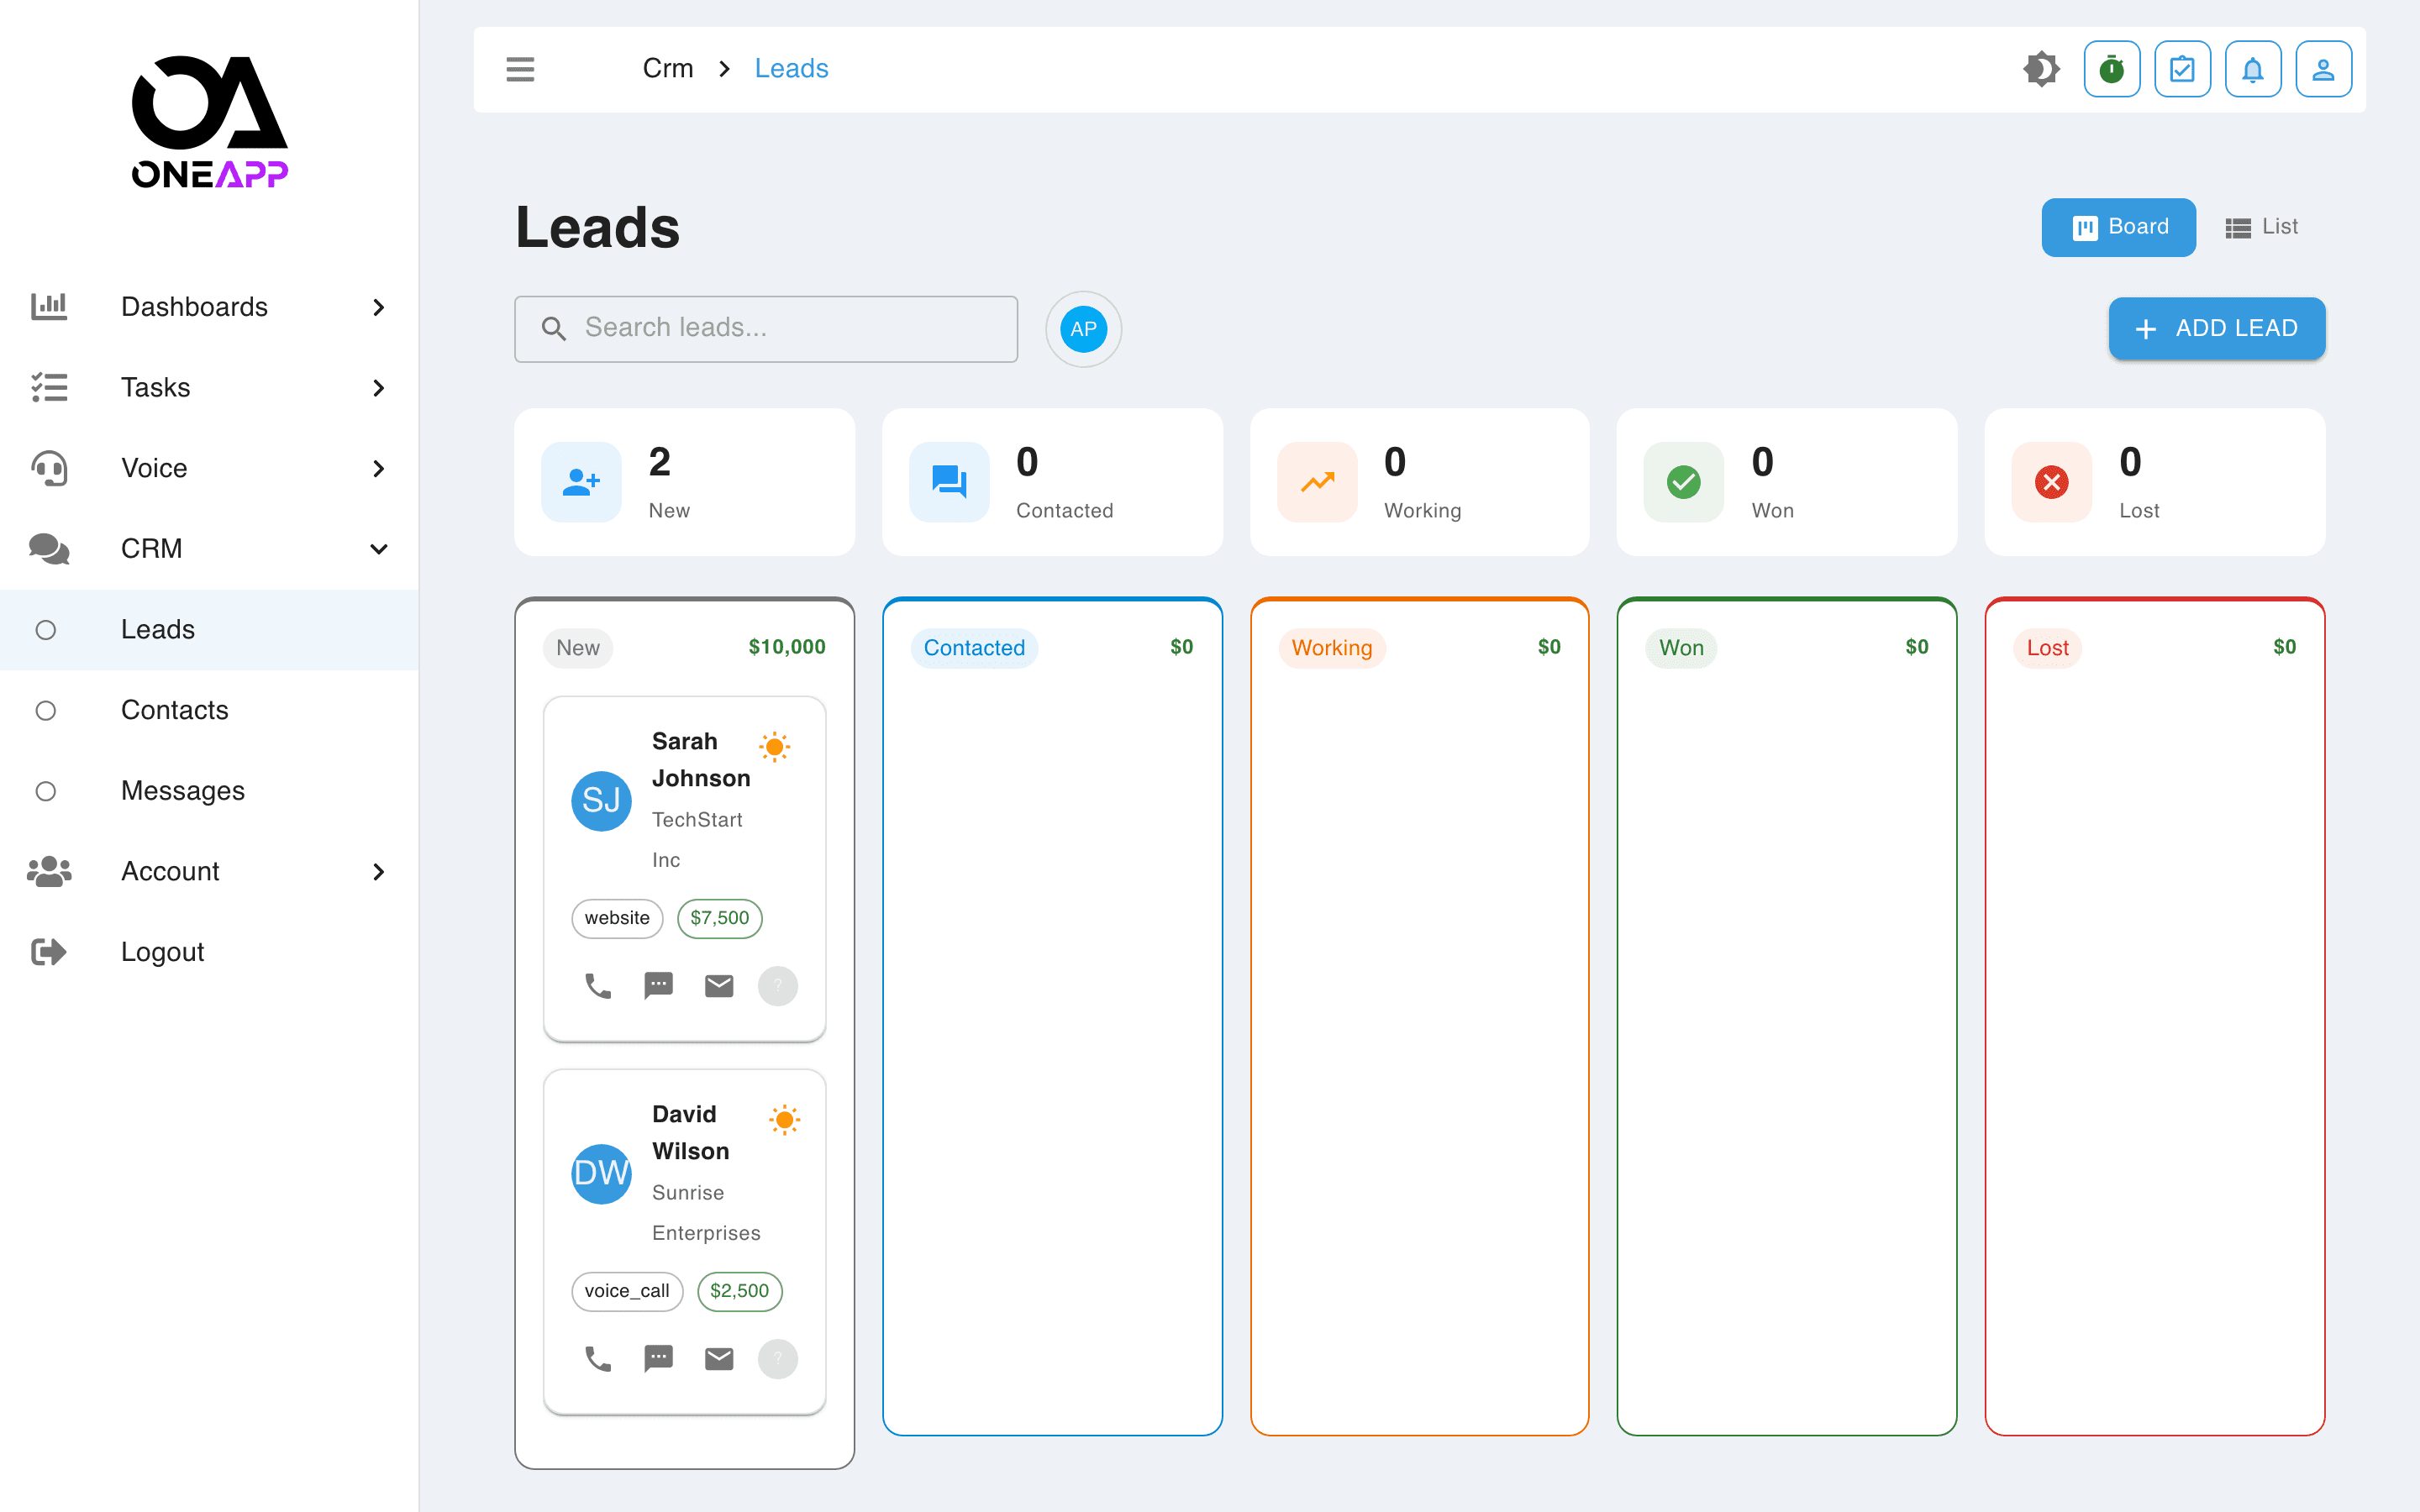Open the timer/stopwatch tool in the top bar
This screenshot has width=2420, height=1512.
2111,68
